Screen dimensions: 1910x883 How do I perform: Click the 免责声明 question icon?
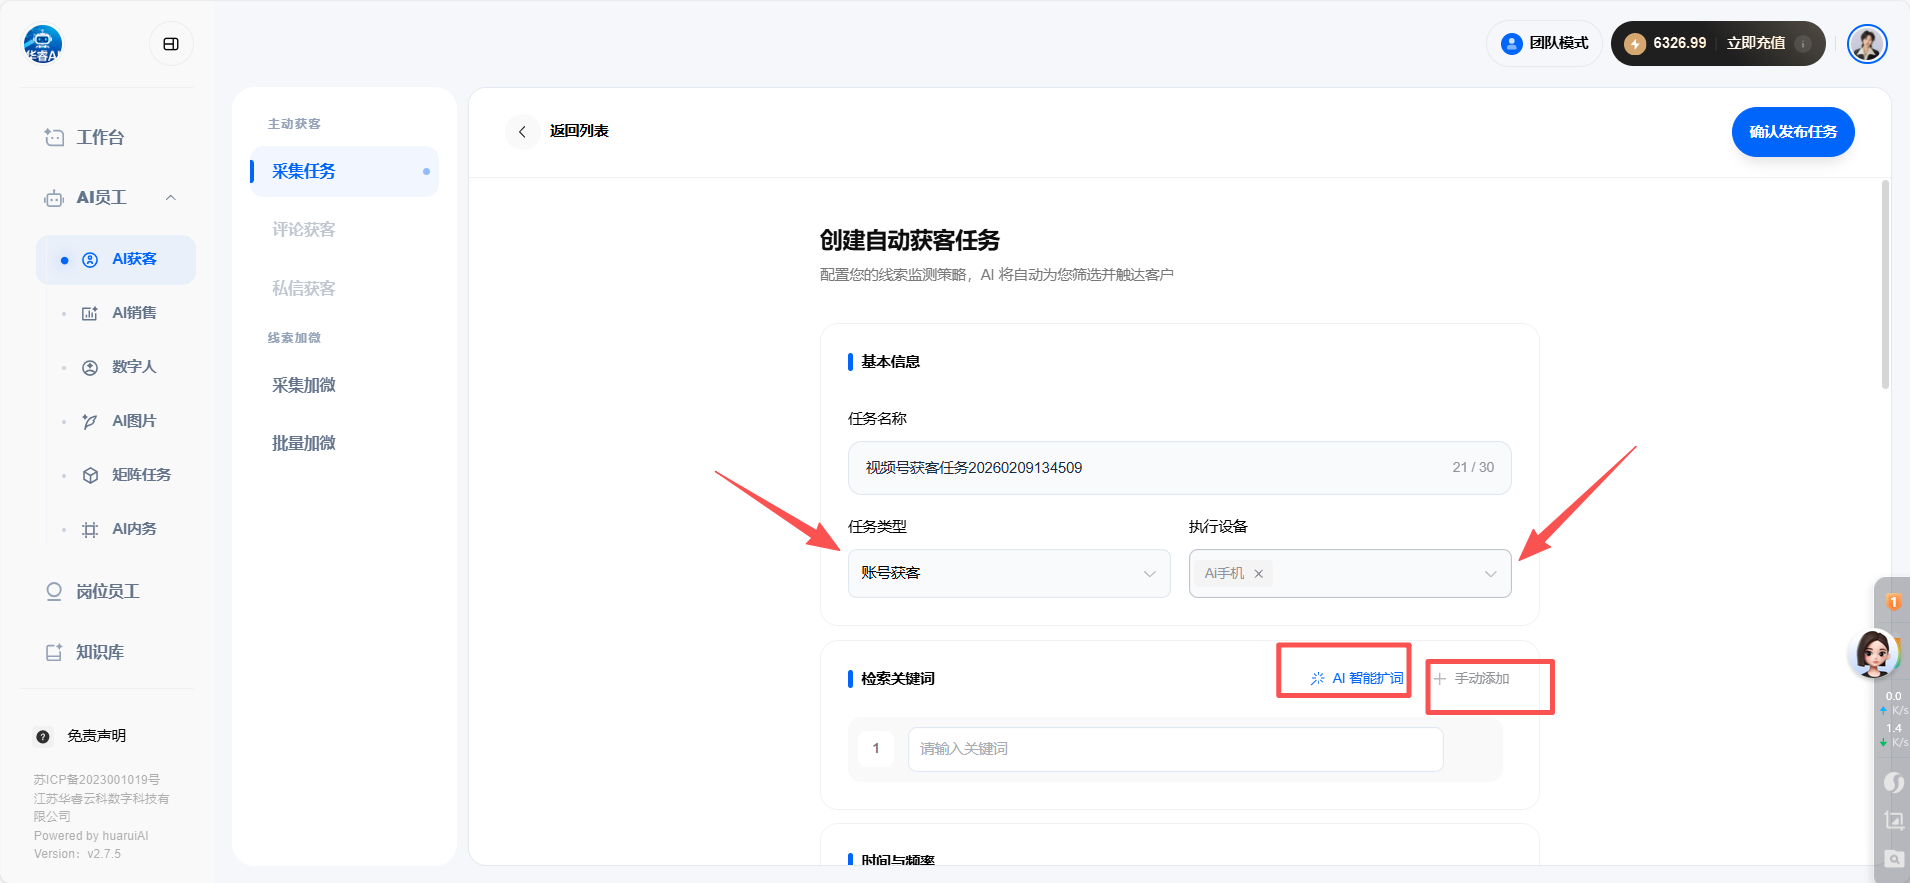pyautogui.click(x=43, y=737)
